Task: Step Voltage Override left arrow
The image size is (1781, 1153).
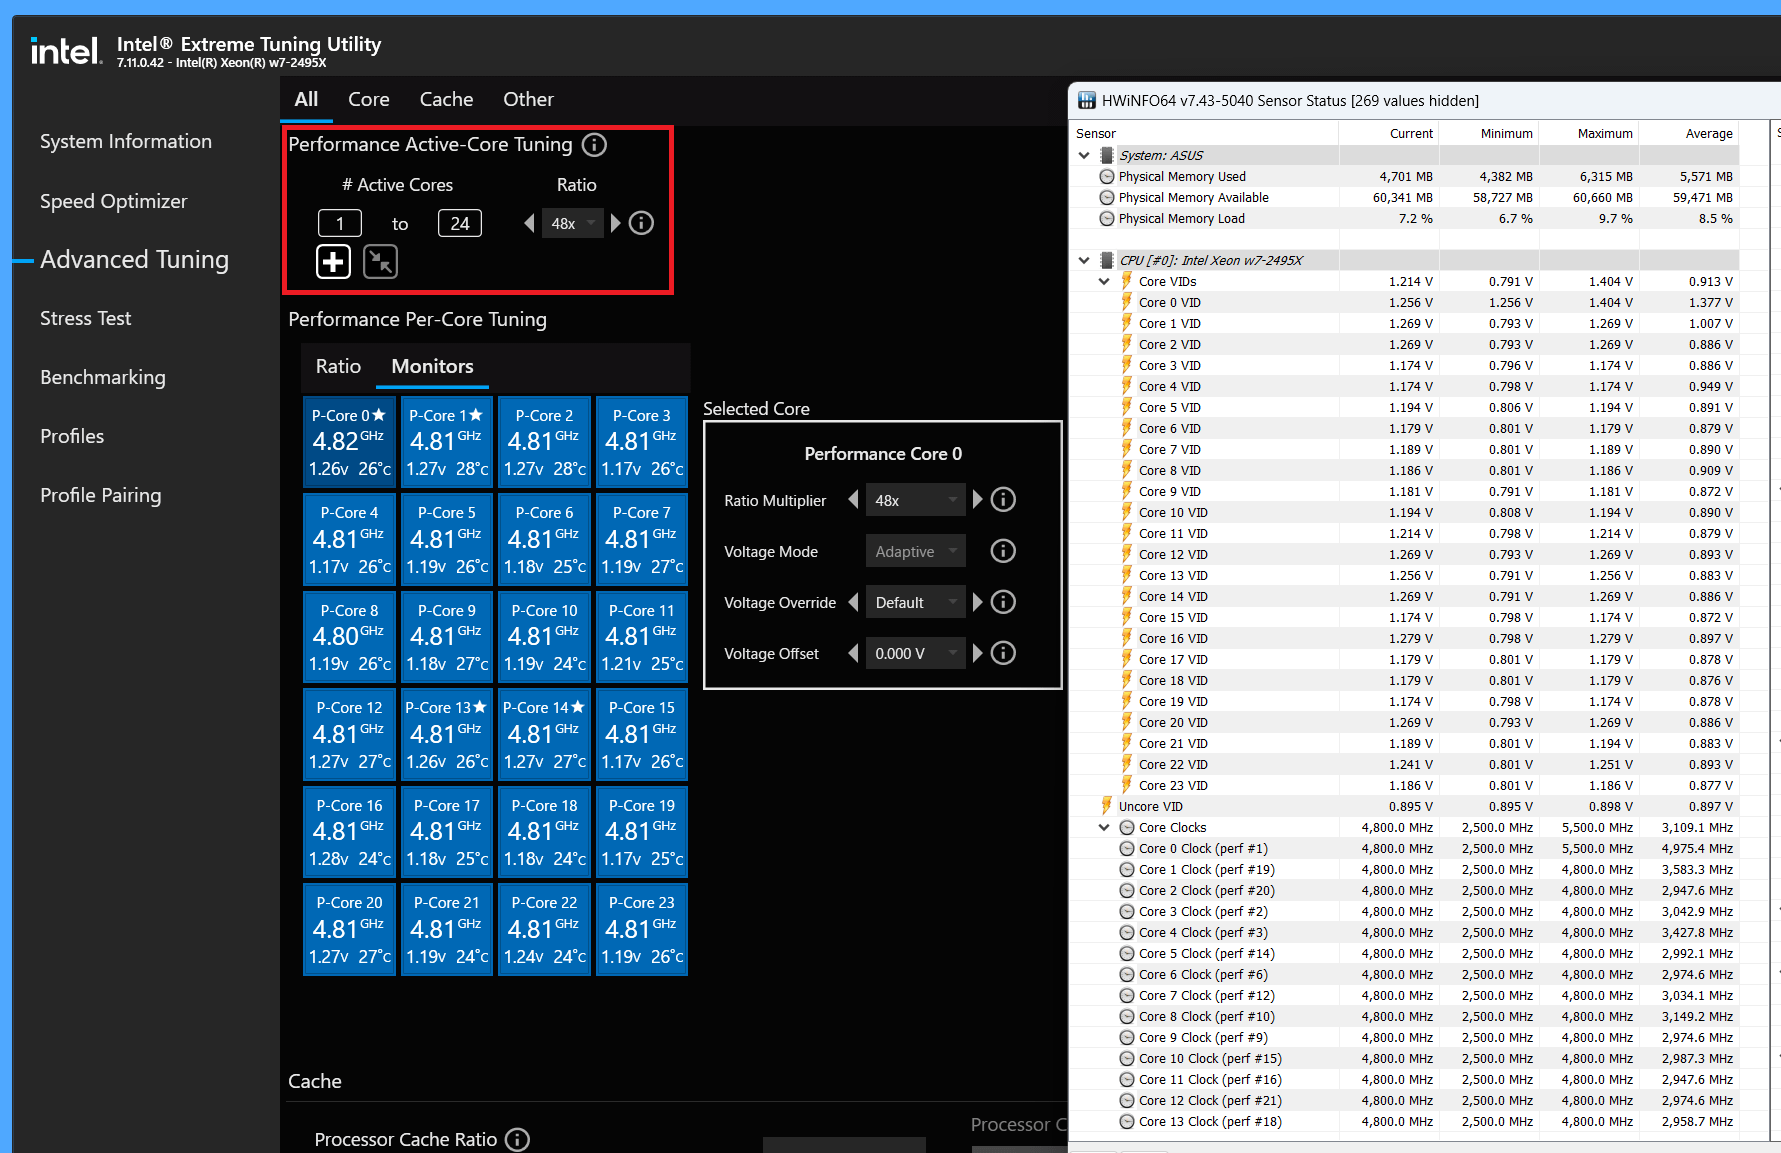Action: point(853,602)
